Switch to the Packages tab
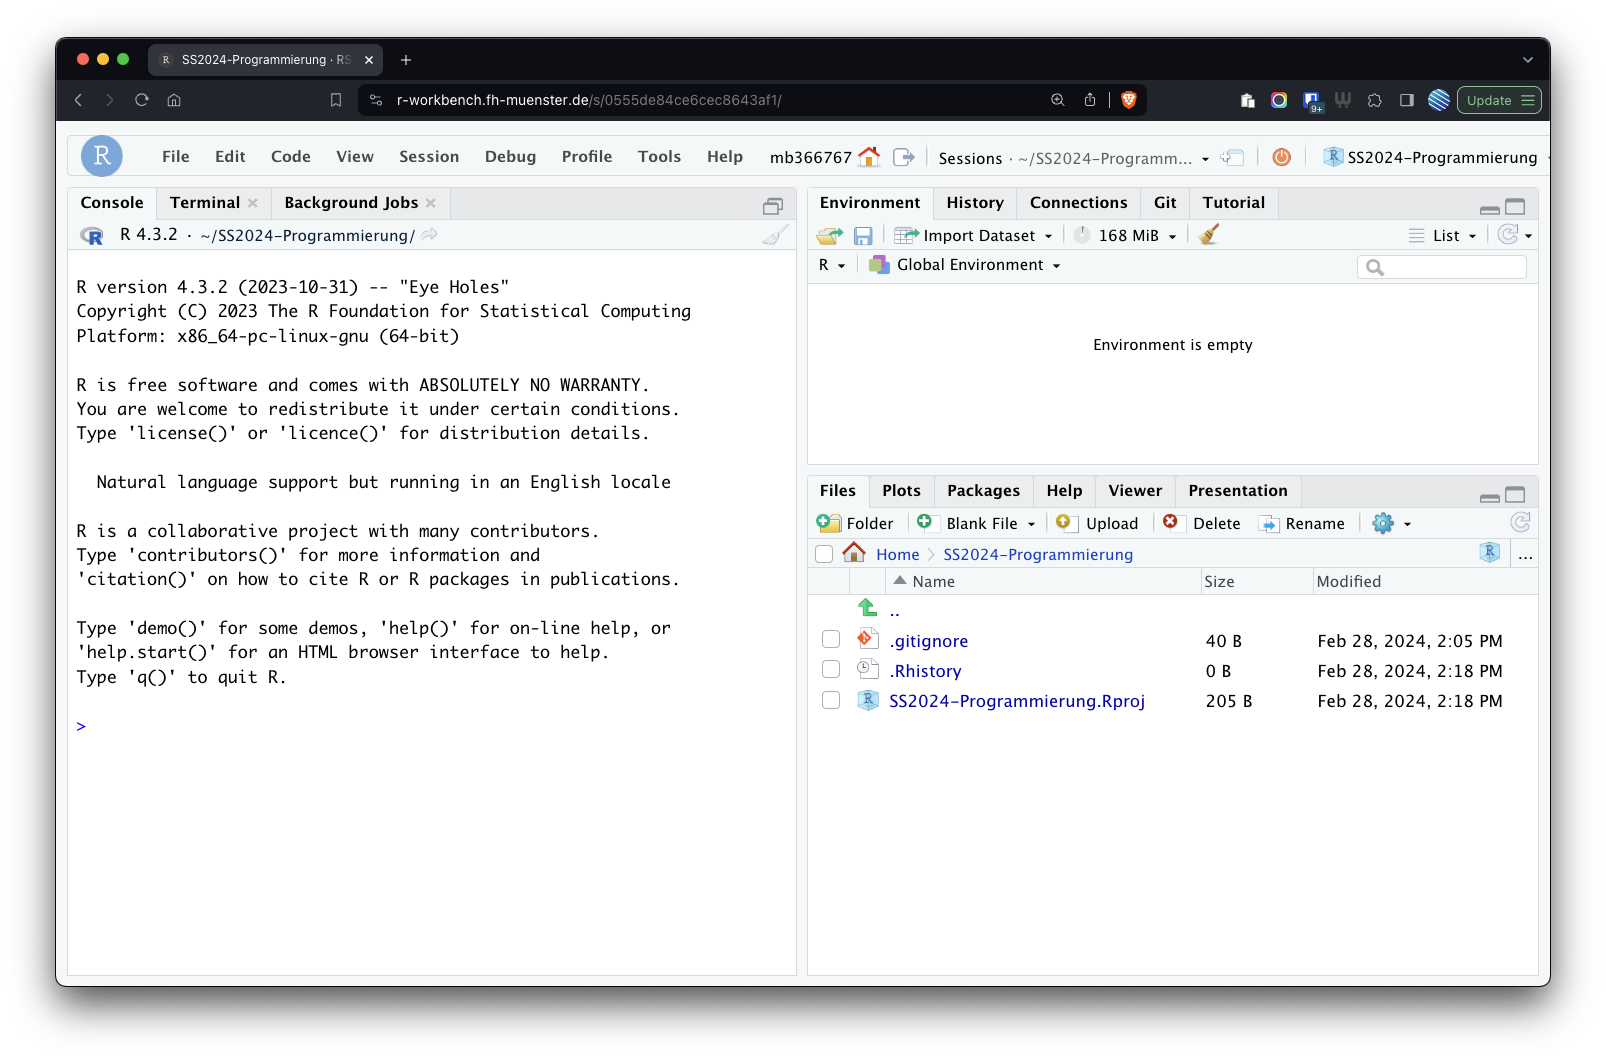 click(983, 491)
